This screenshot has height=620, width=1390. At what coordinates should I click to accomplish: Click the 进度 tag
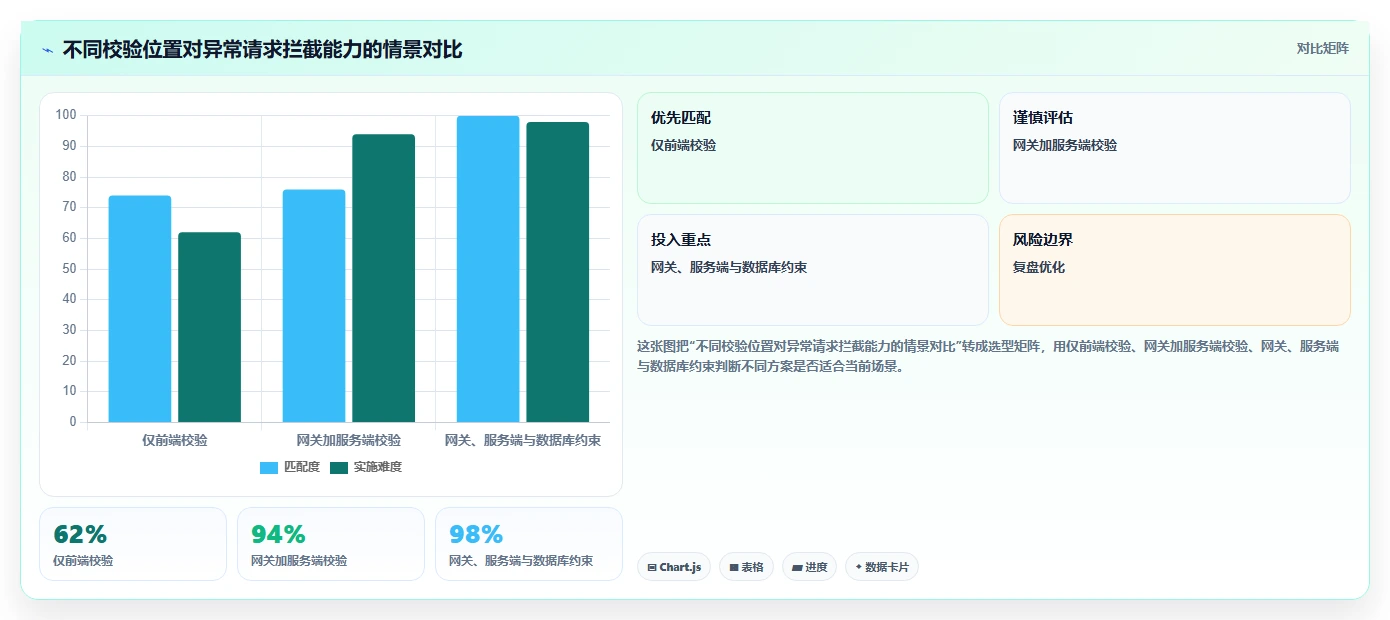tap(809, 567)
